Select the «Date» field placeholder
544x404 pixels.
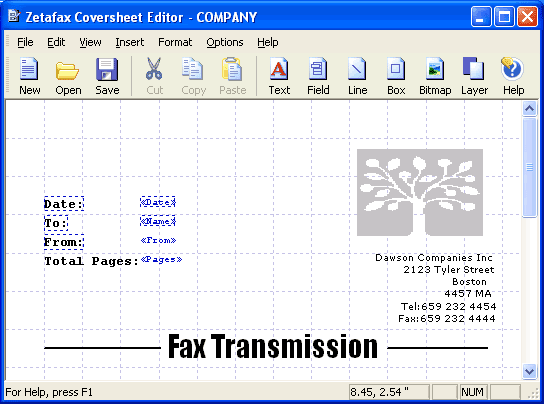click(158, 202)
